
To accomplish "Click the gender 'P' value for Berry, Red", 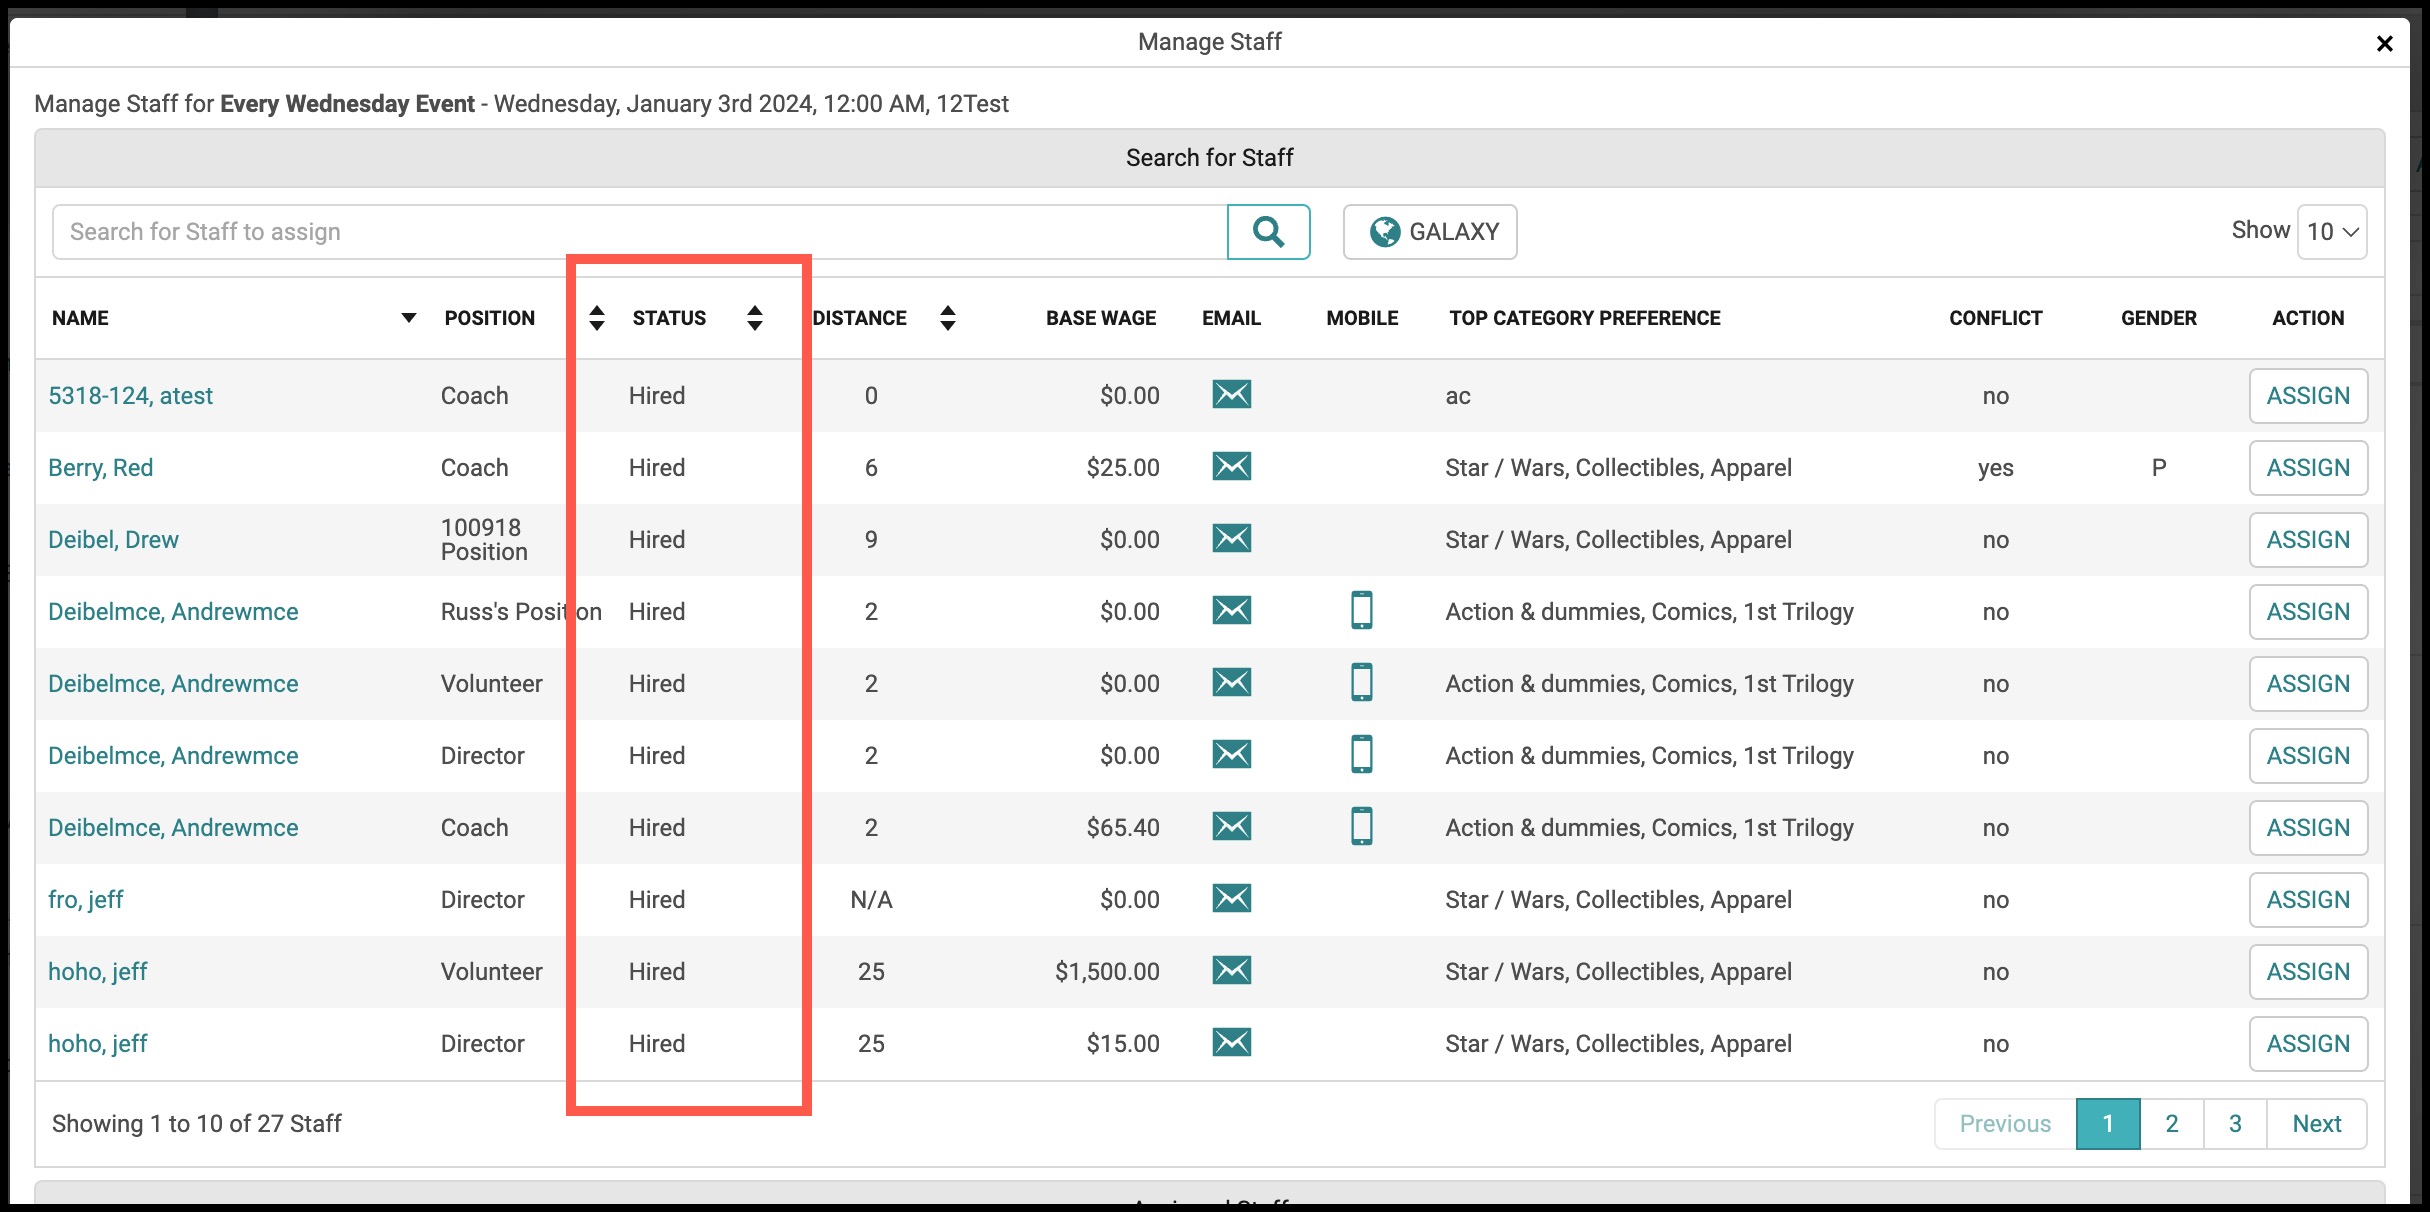I will click(2159, 468).
